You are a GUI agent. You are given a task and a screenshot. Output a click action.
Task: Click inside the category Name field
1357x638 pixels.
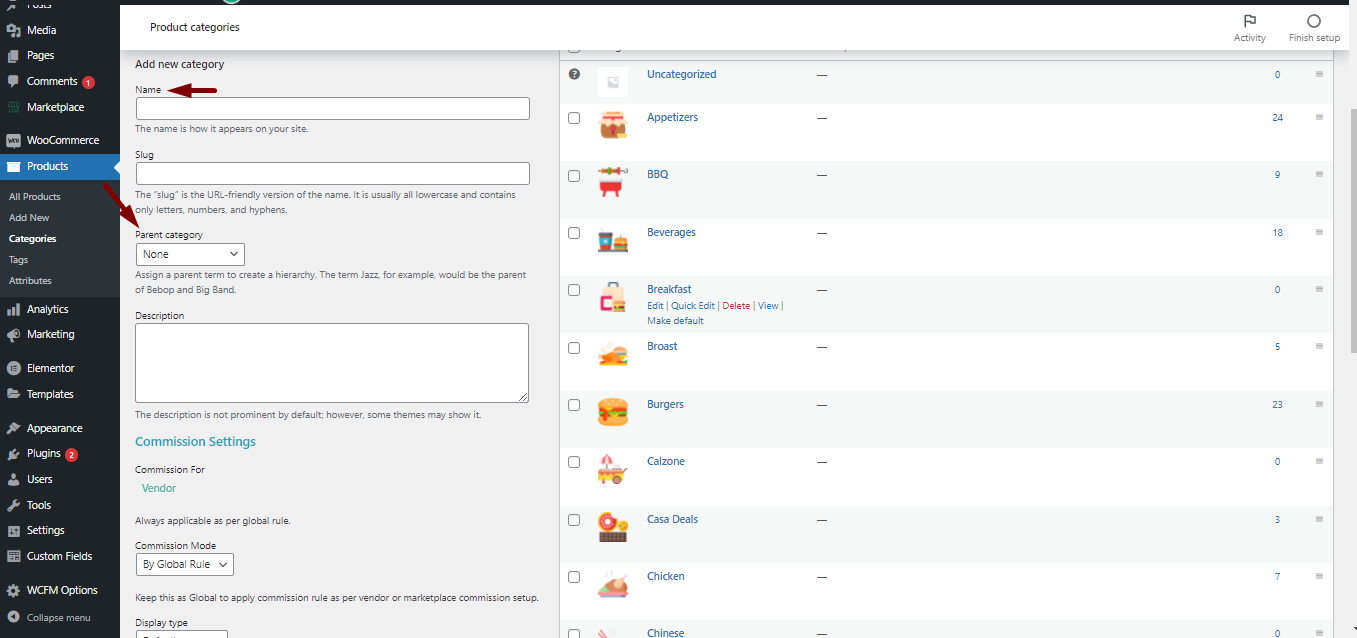332,109
